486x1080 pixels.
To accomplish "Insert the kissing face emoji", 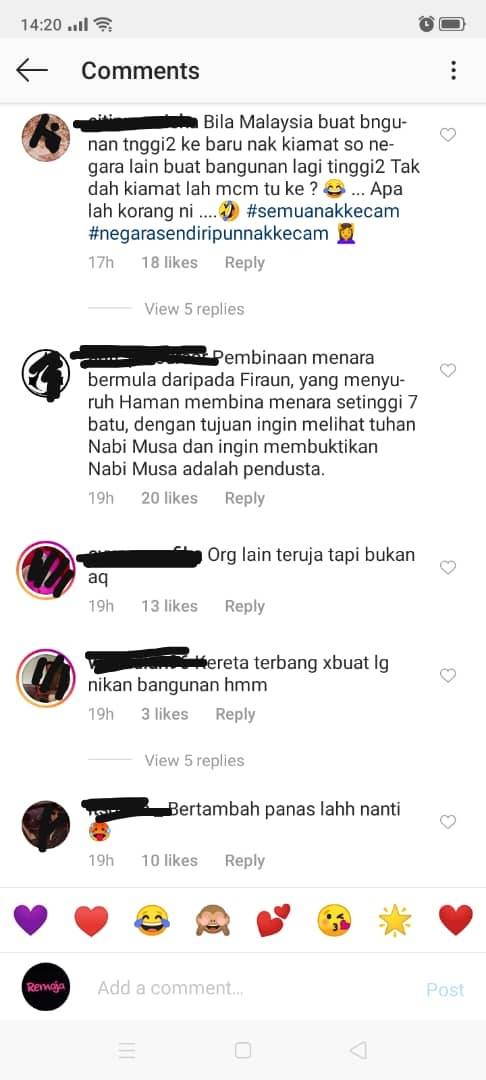I will [x=335, y=920].
